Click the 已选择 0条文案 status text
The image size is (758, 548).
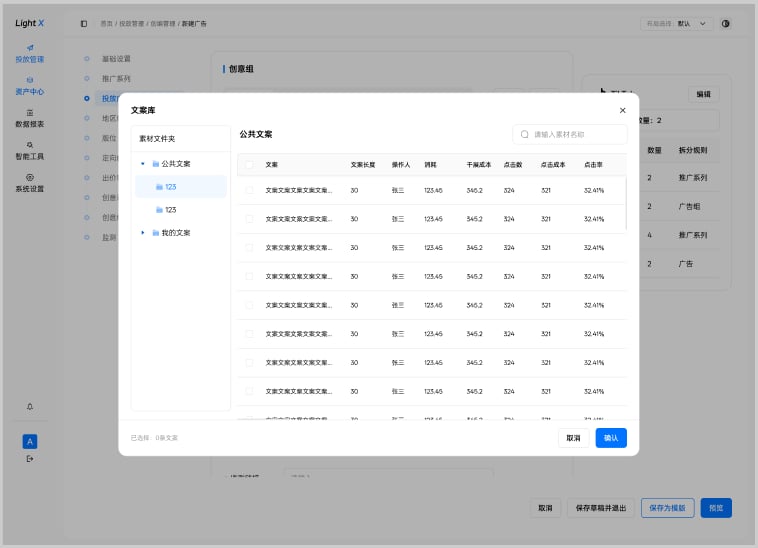tap(154, 438)
